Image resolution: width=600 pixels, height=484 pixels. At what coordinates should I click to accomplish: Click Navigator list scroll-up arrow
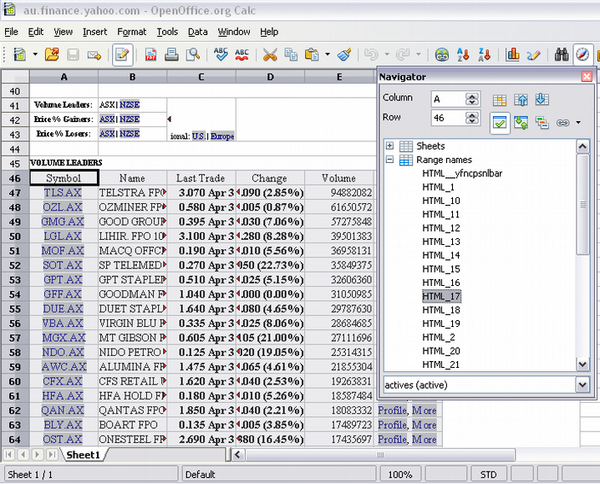pos(582,146)
